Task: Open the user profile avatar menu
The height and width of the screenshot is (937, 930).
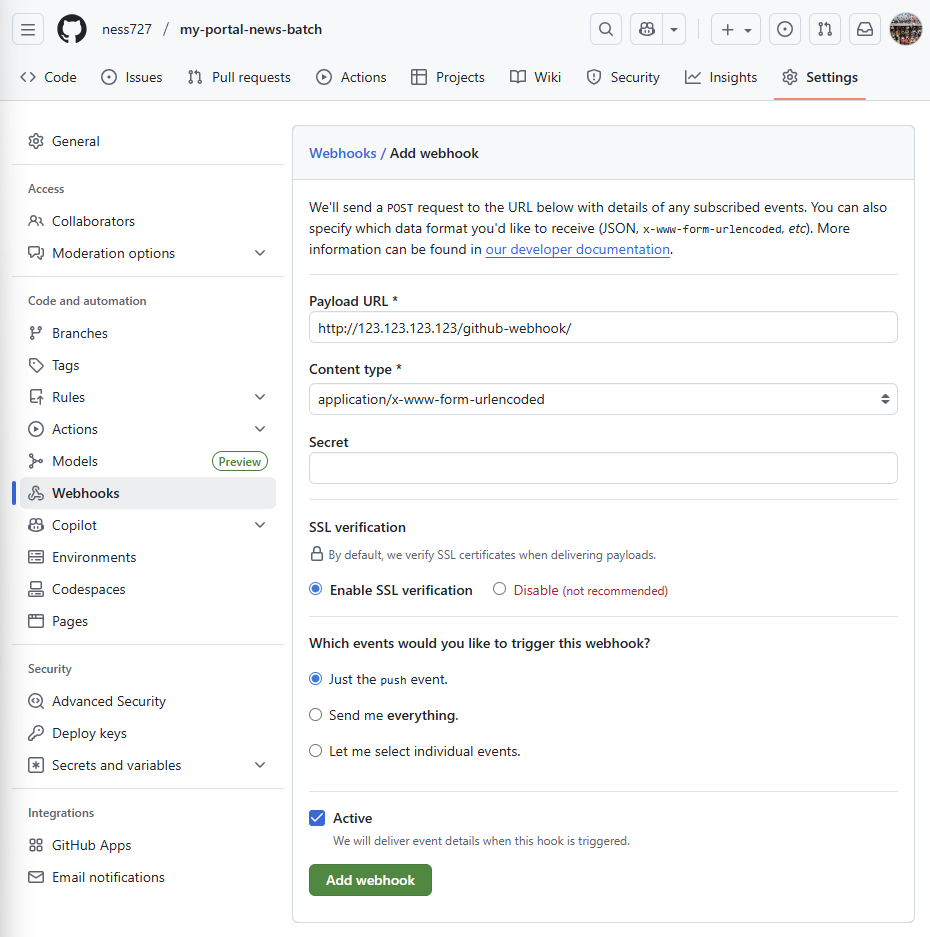Action: (x=905, y=29)
